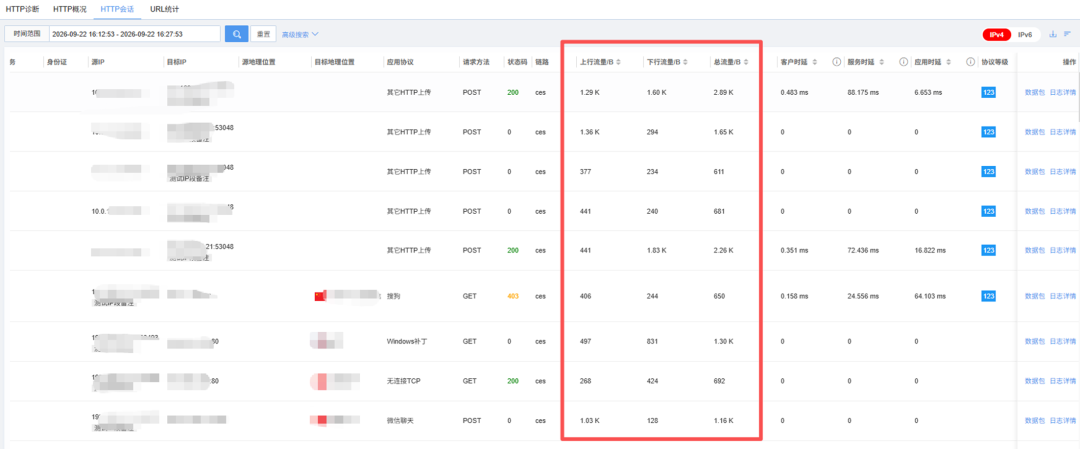
Task: Select the 无连接TCP protocol cell
Action: coord(404,381)
